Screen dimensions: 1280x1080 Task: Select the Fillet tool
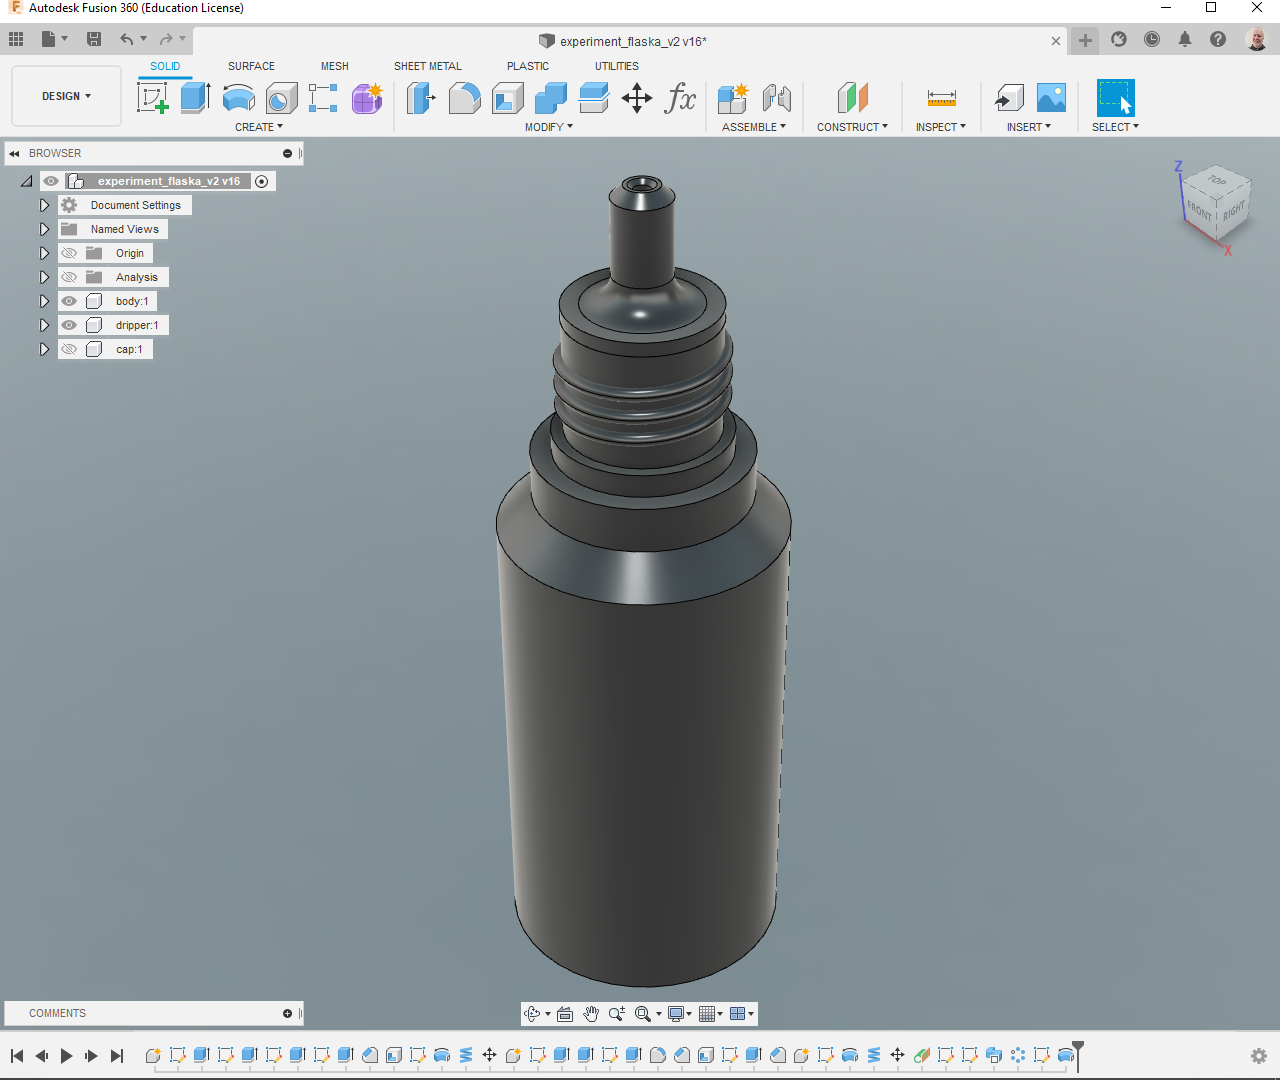click(x=464, y=98)
